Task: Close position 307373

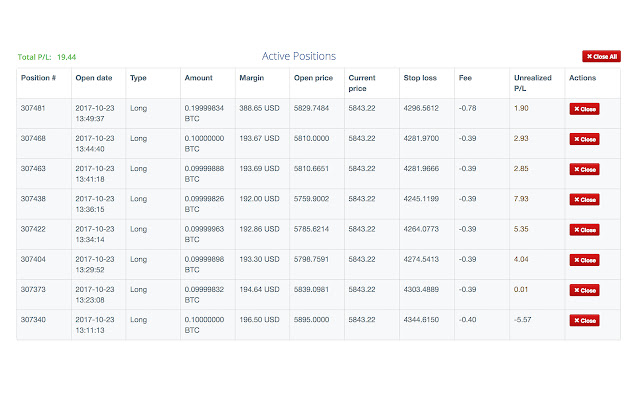Action: (584, 290)
